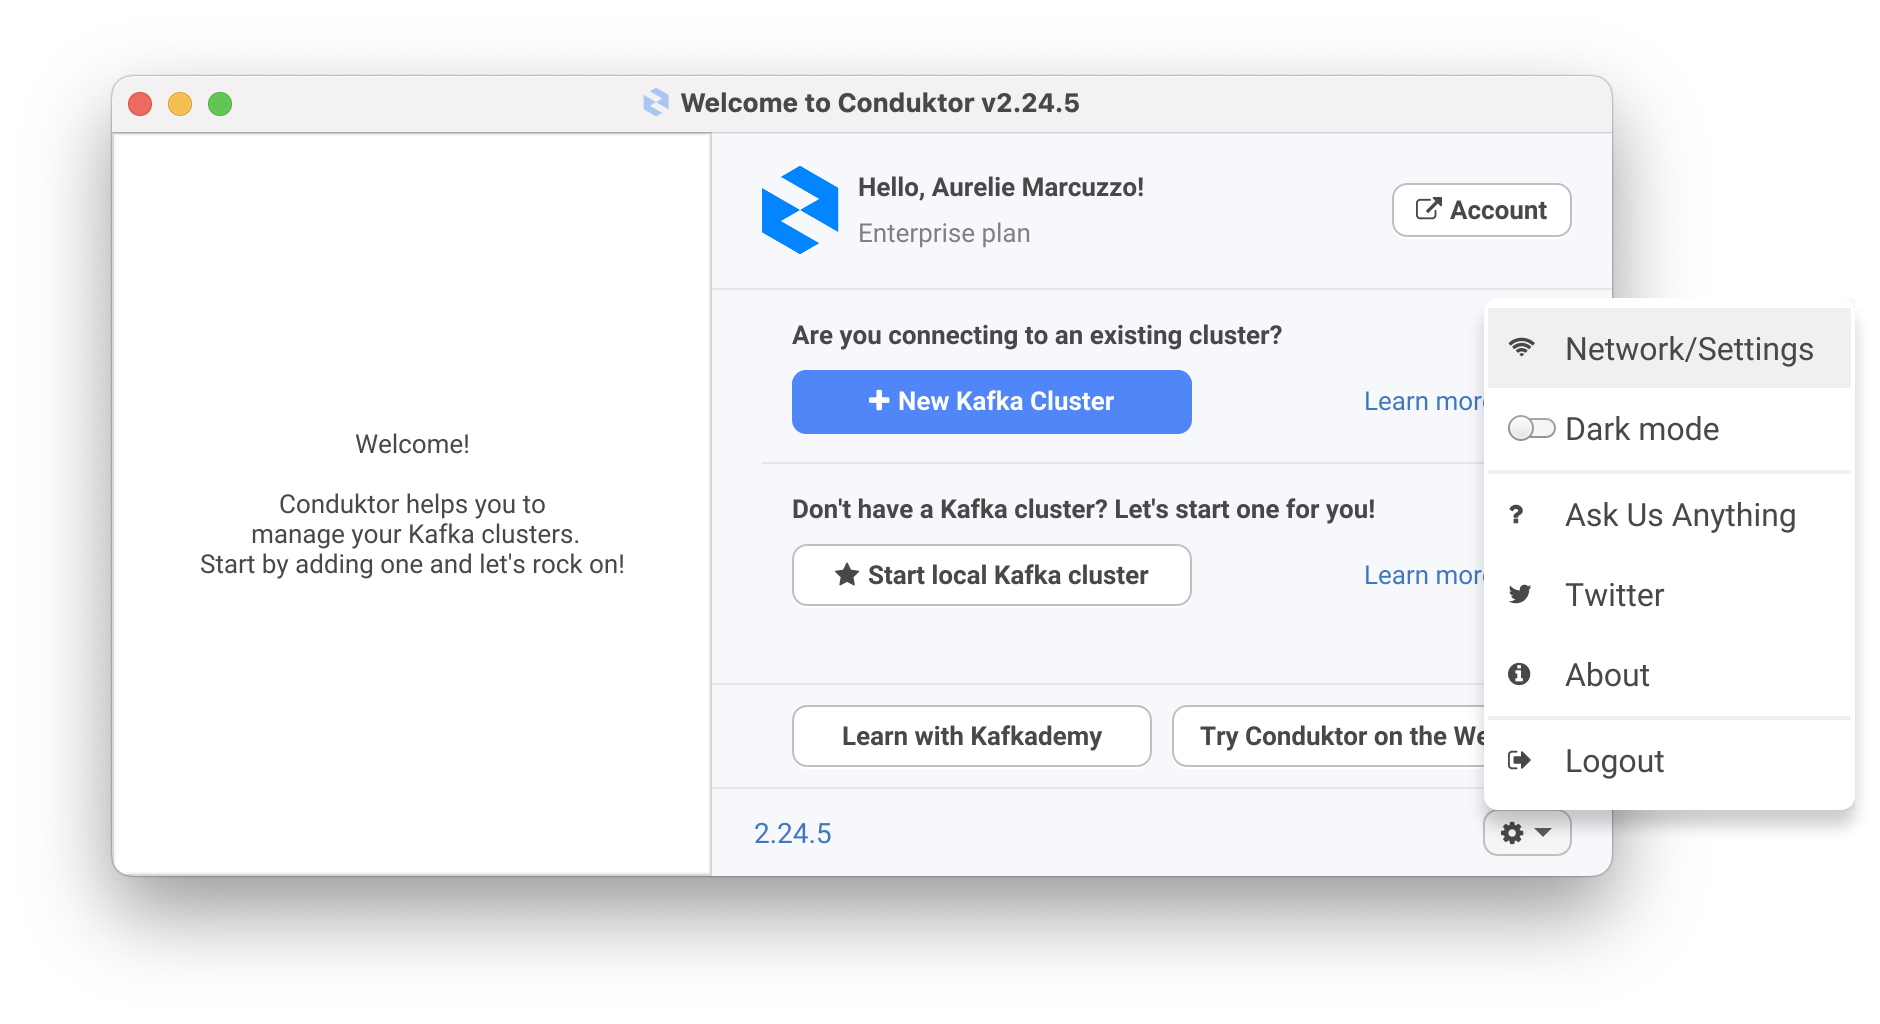Select Network/Settings from the menu
The image size is (1880, 1024).
click(1669, 349)
